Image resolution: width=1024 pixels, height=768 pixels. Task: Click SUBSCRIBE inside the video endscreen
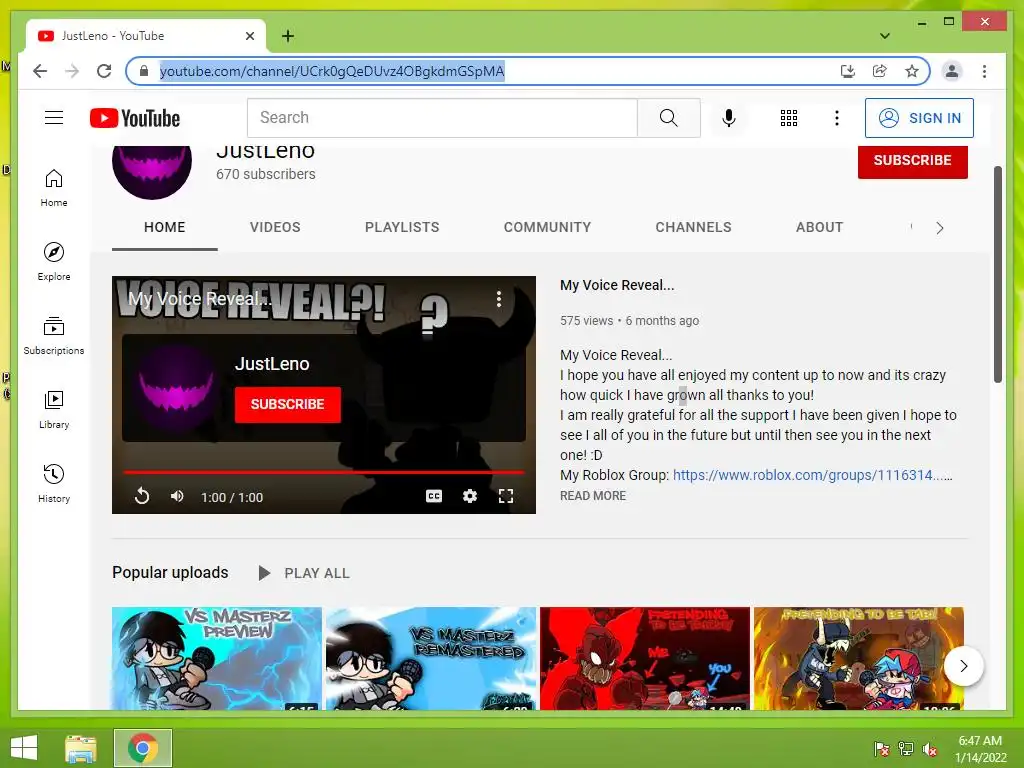(287, 404)
